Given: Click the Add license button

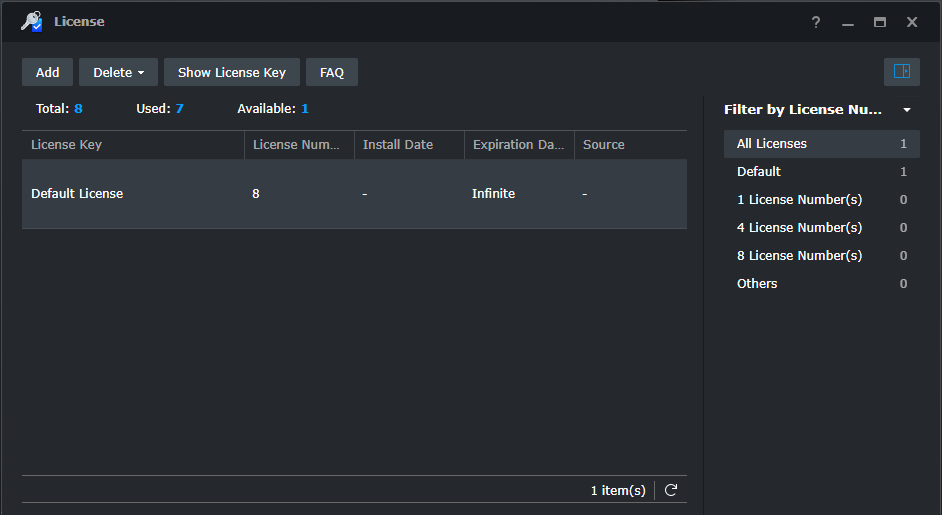Looking at the screenshot, I should (x=47, y=72).
